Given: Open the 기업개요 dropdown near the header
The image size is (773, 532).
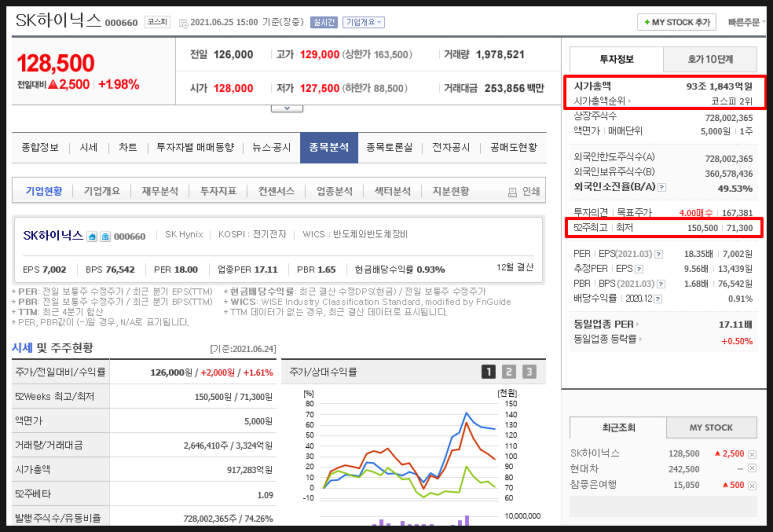Looking at the screenshot, I should click(363, 22).
